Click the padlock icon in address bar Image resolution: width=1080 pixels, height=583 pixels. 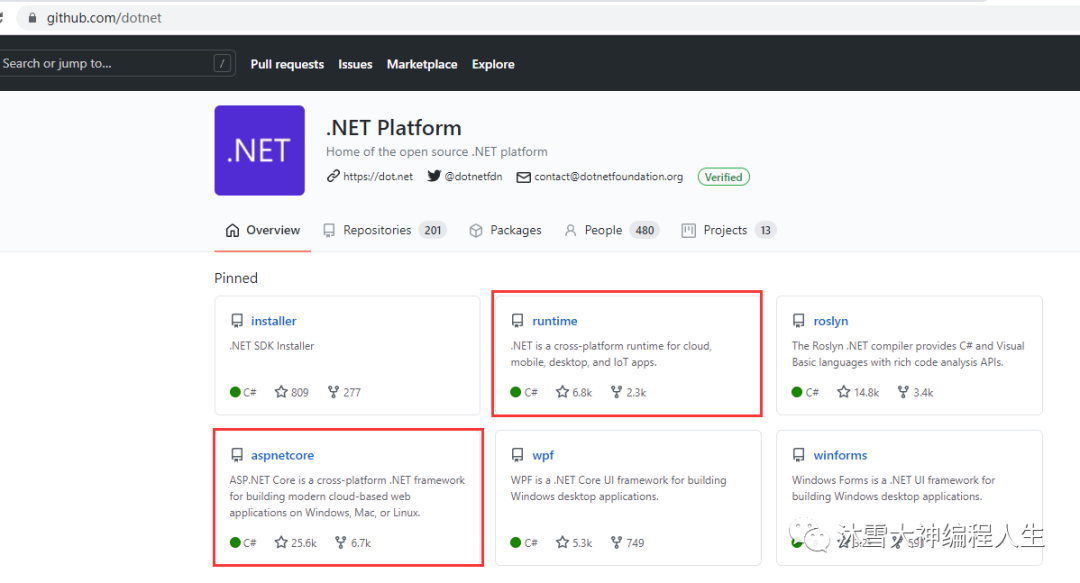click(32, 18)
